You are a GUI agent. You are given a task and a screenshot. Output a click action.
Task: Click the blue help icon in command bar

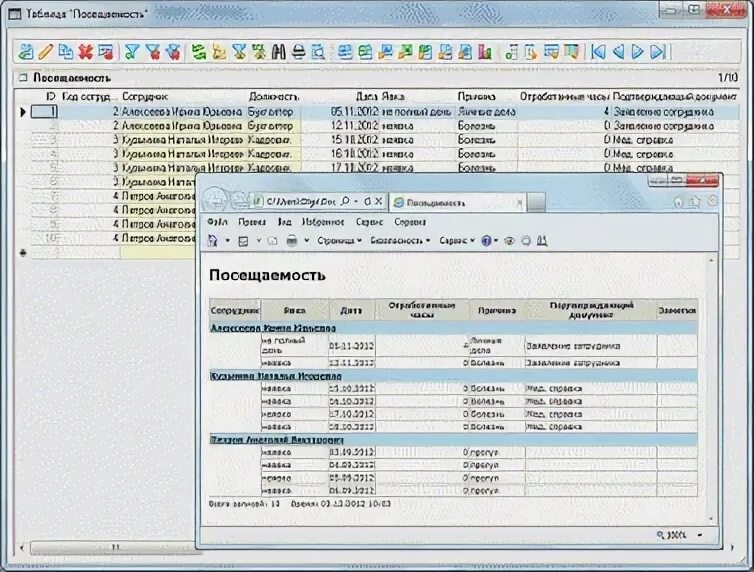tap(486, 240)
